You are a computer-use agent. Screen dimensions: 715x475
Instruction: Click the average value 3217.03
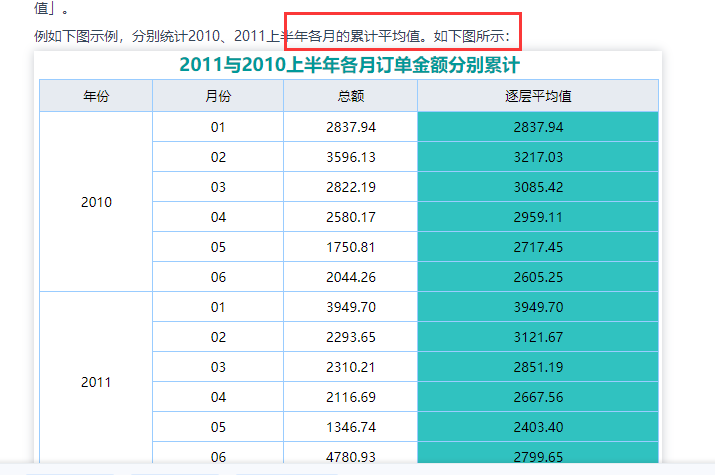pyautogui.click(x=538, y=157)
